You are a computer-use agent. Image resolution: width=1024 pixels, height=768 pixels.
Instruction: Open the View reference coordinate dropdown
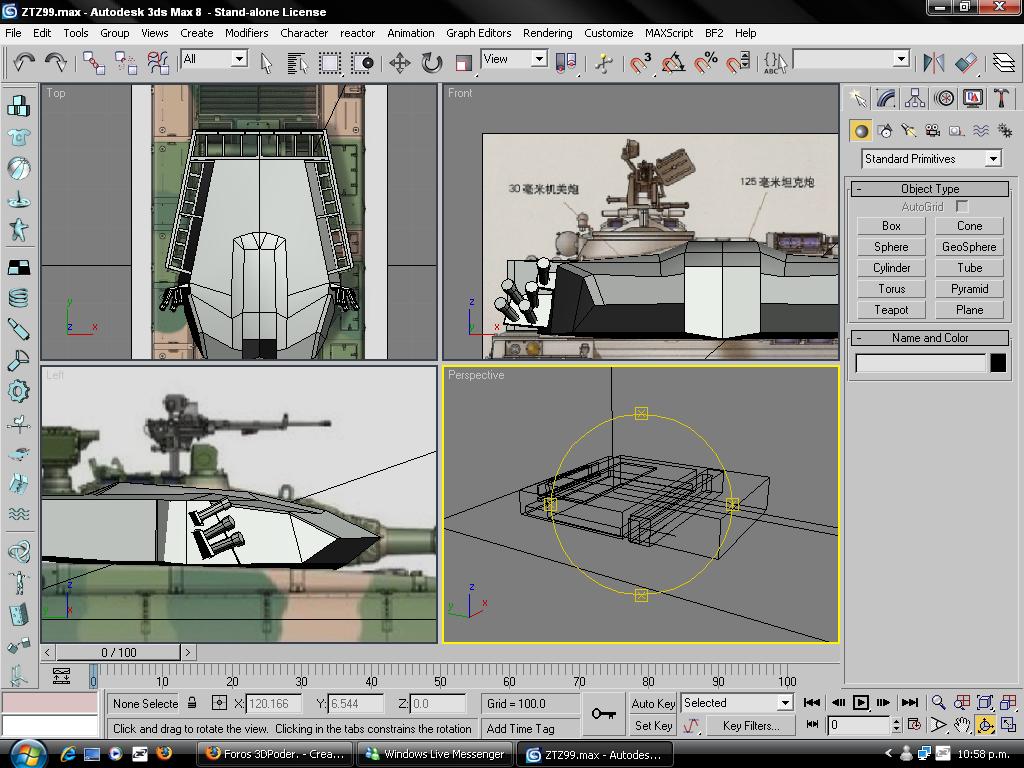click(514, 60)
